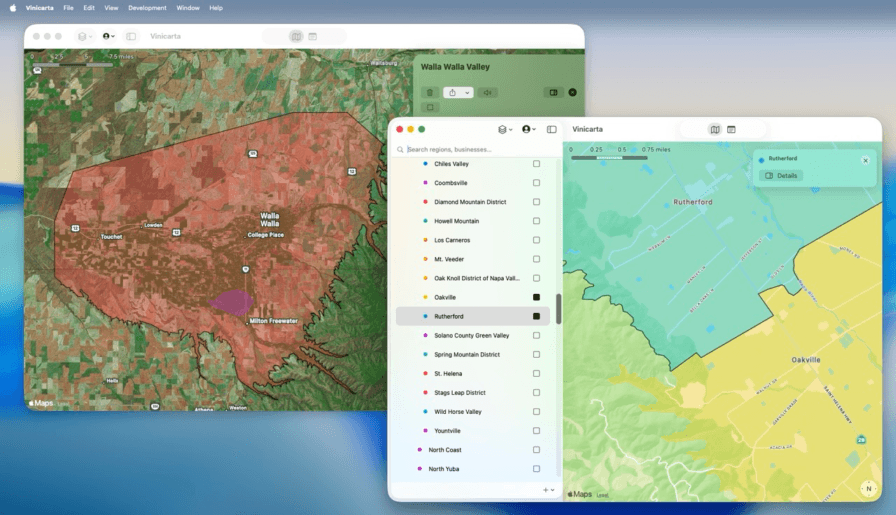Screen dimensions: 896x515
Task: Click Oakville's yellow color dot
Action: click(425, 297)
